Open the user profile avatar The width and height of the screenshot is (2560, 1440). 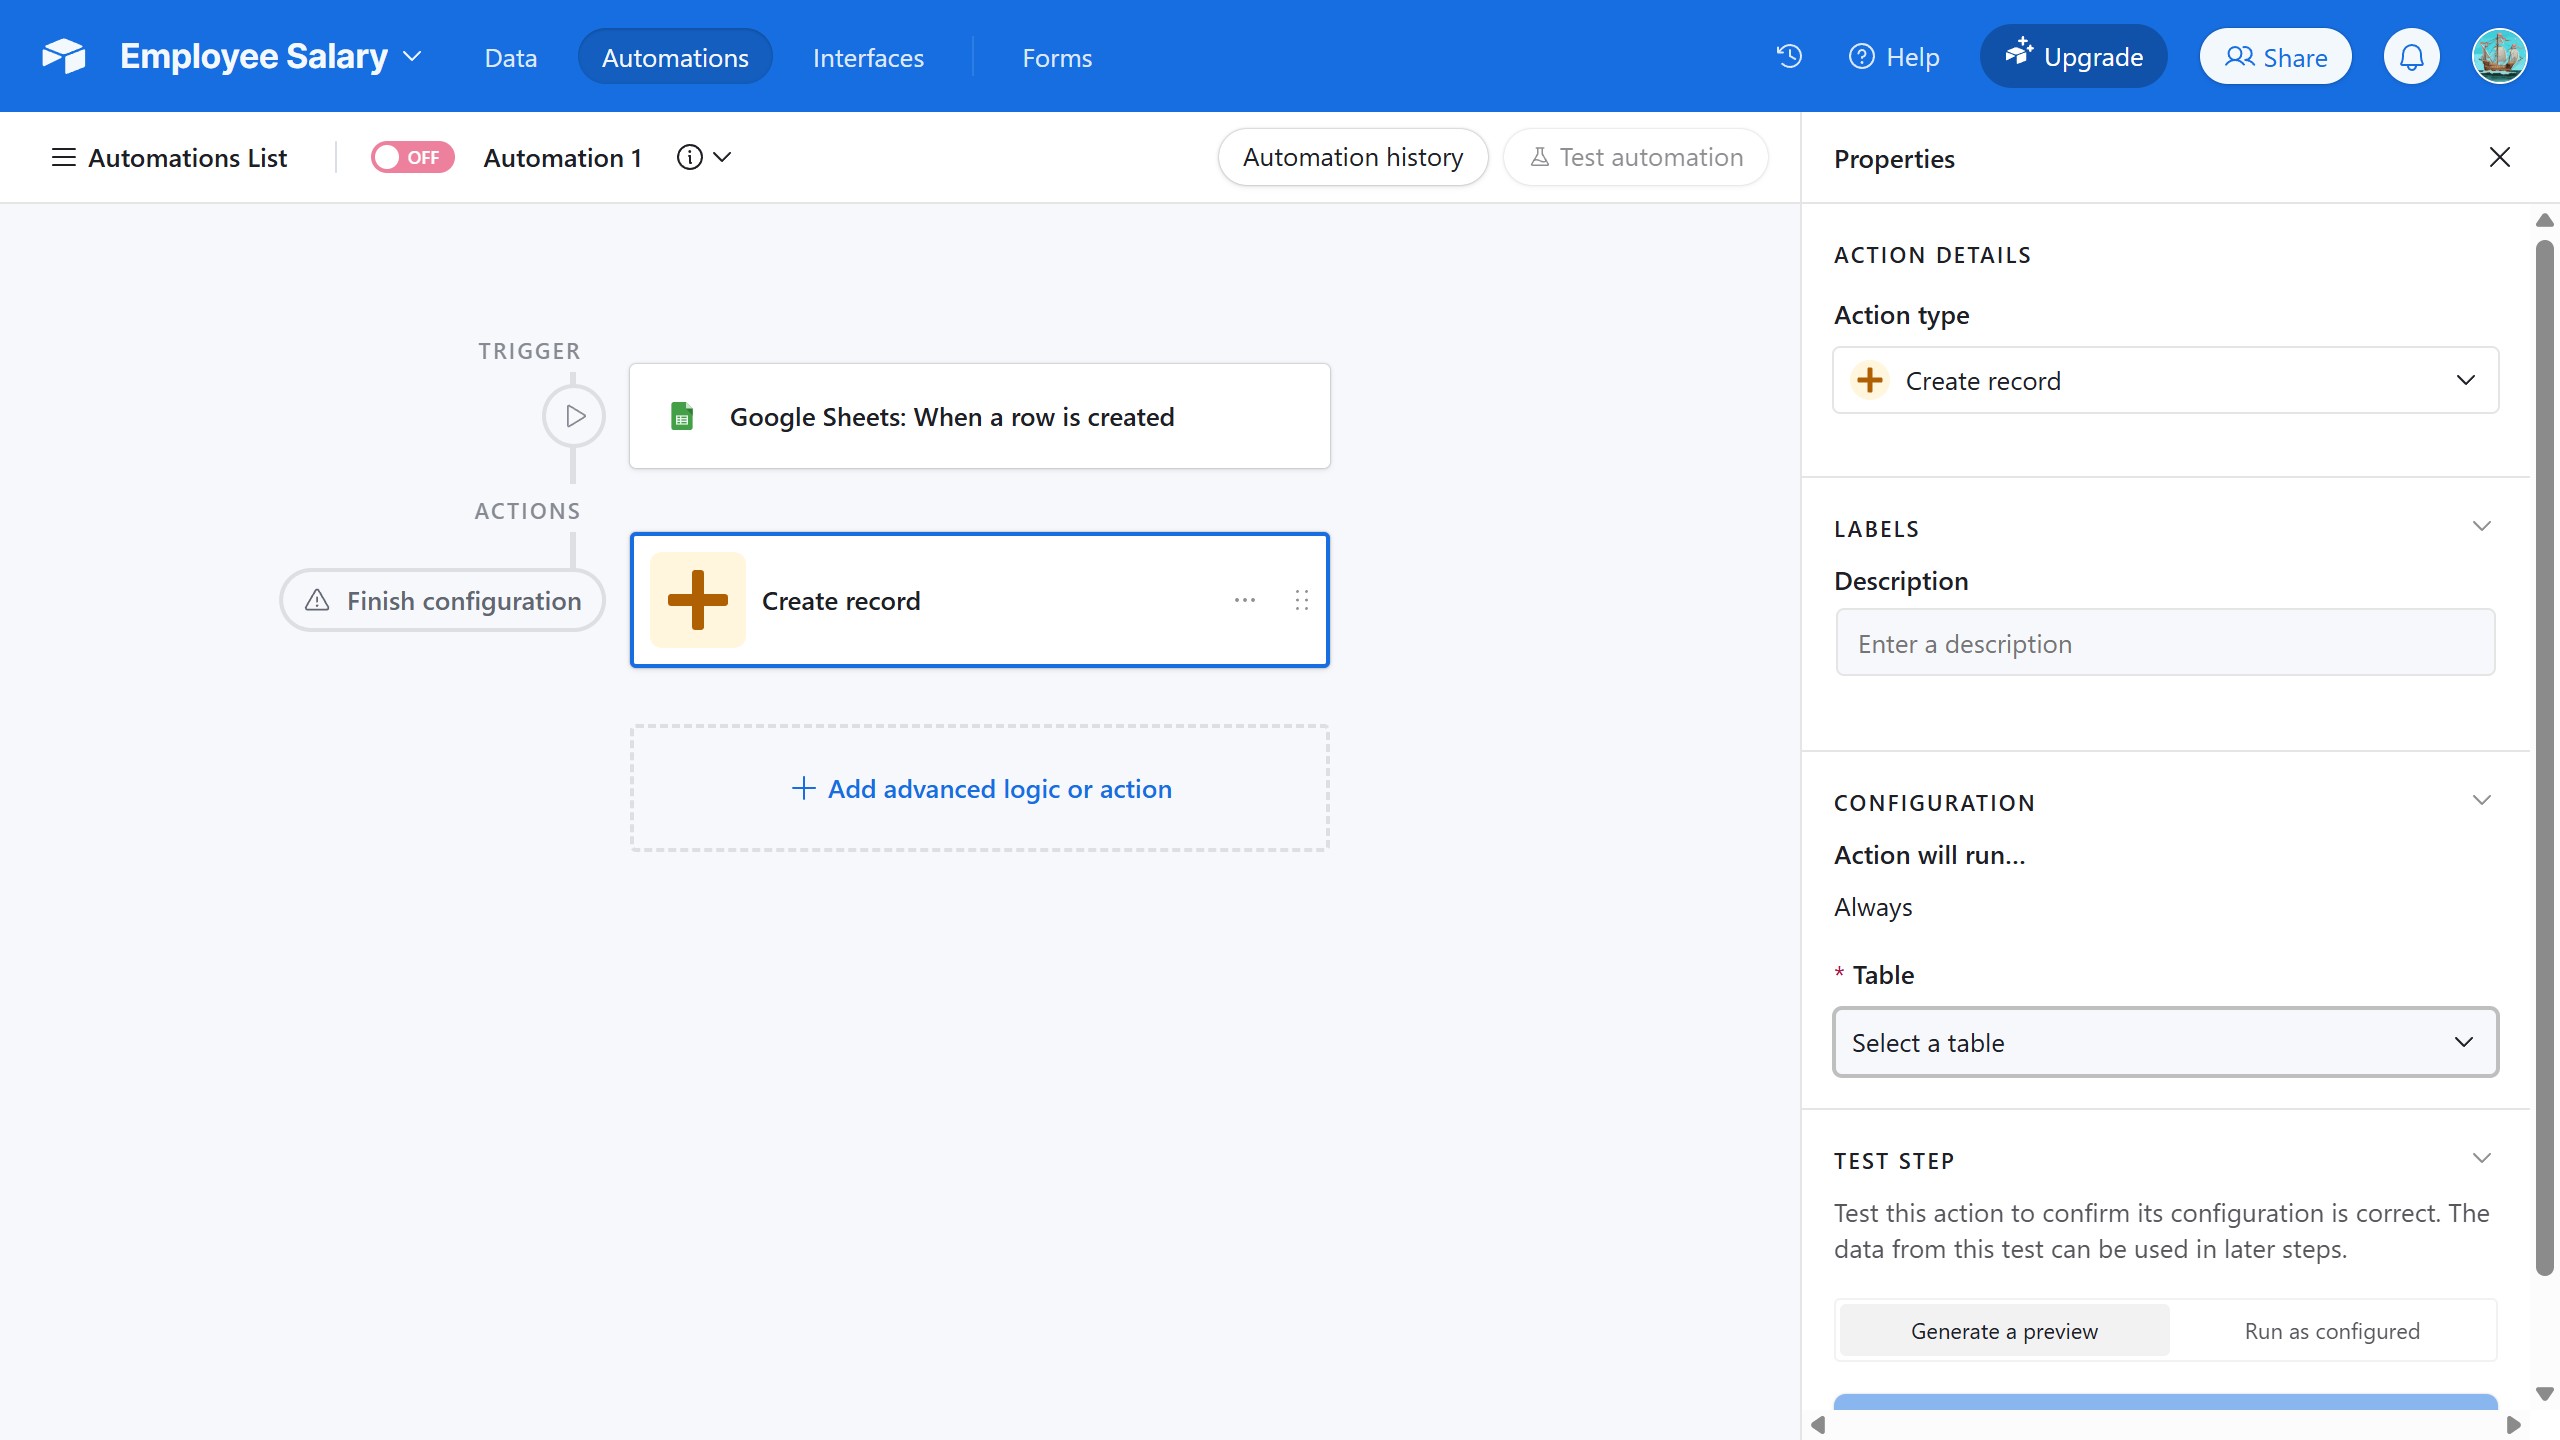point(2499,56)
